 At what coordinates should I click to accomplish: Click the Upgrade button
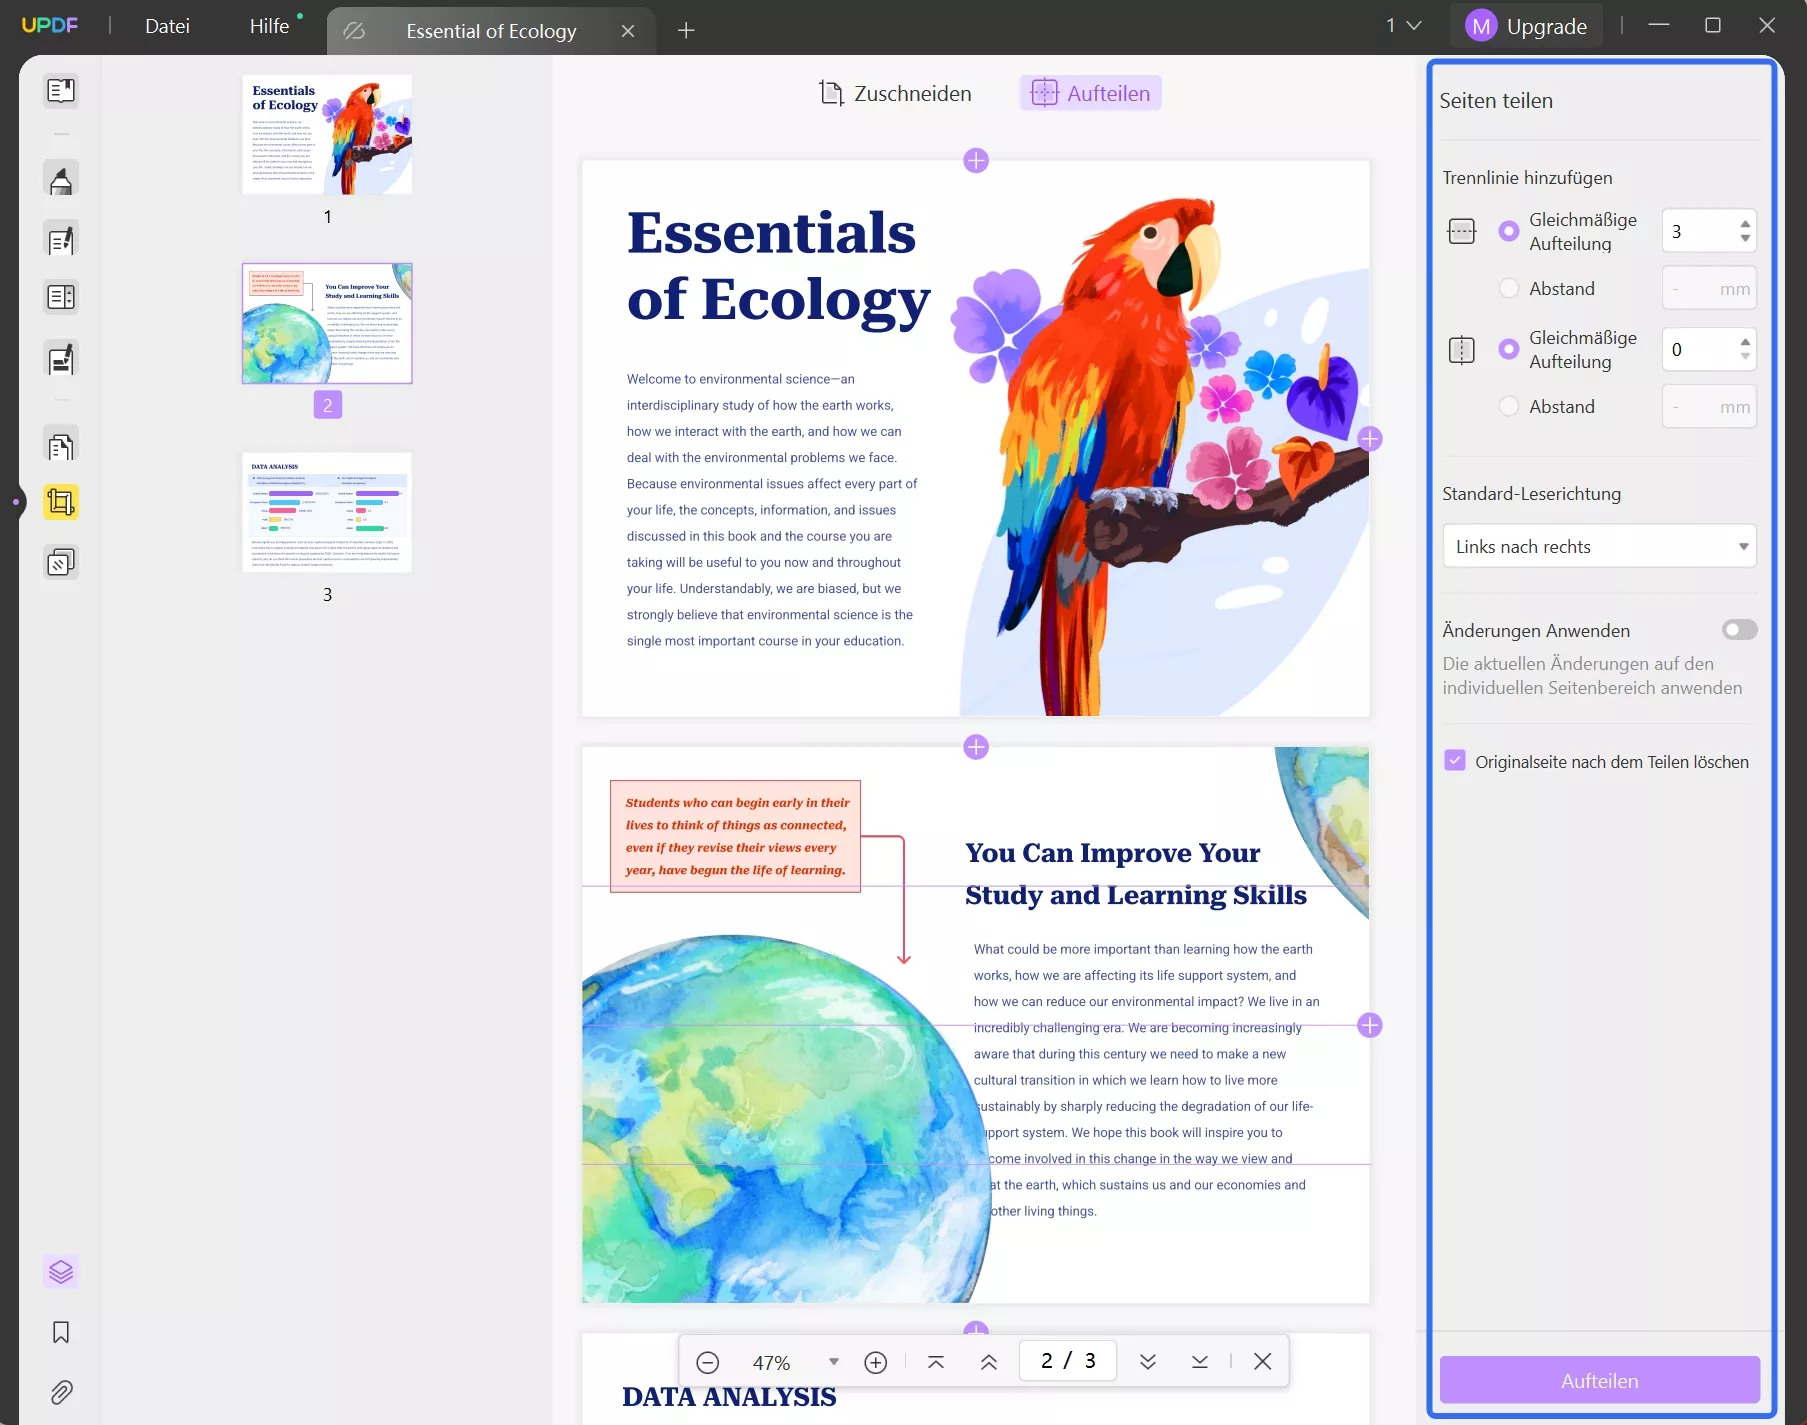pos(1527,26)
